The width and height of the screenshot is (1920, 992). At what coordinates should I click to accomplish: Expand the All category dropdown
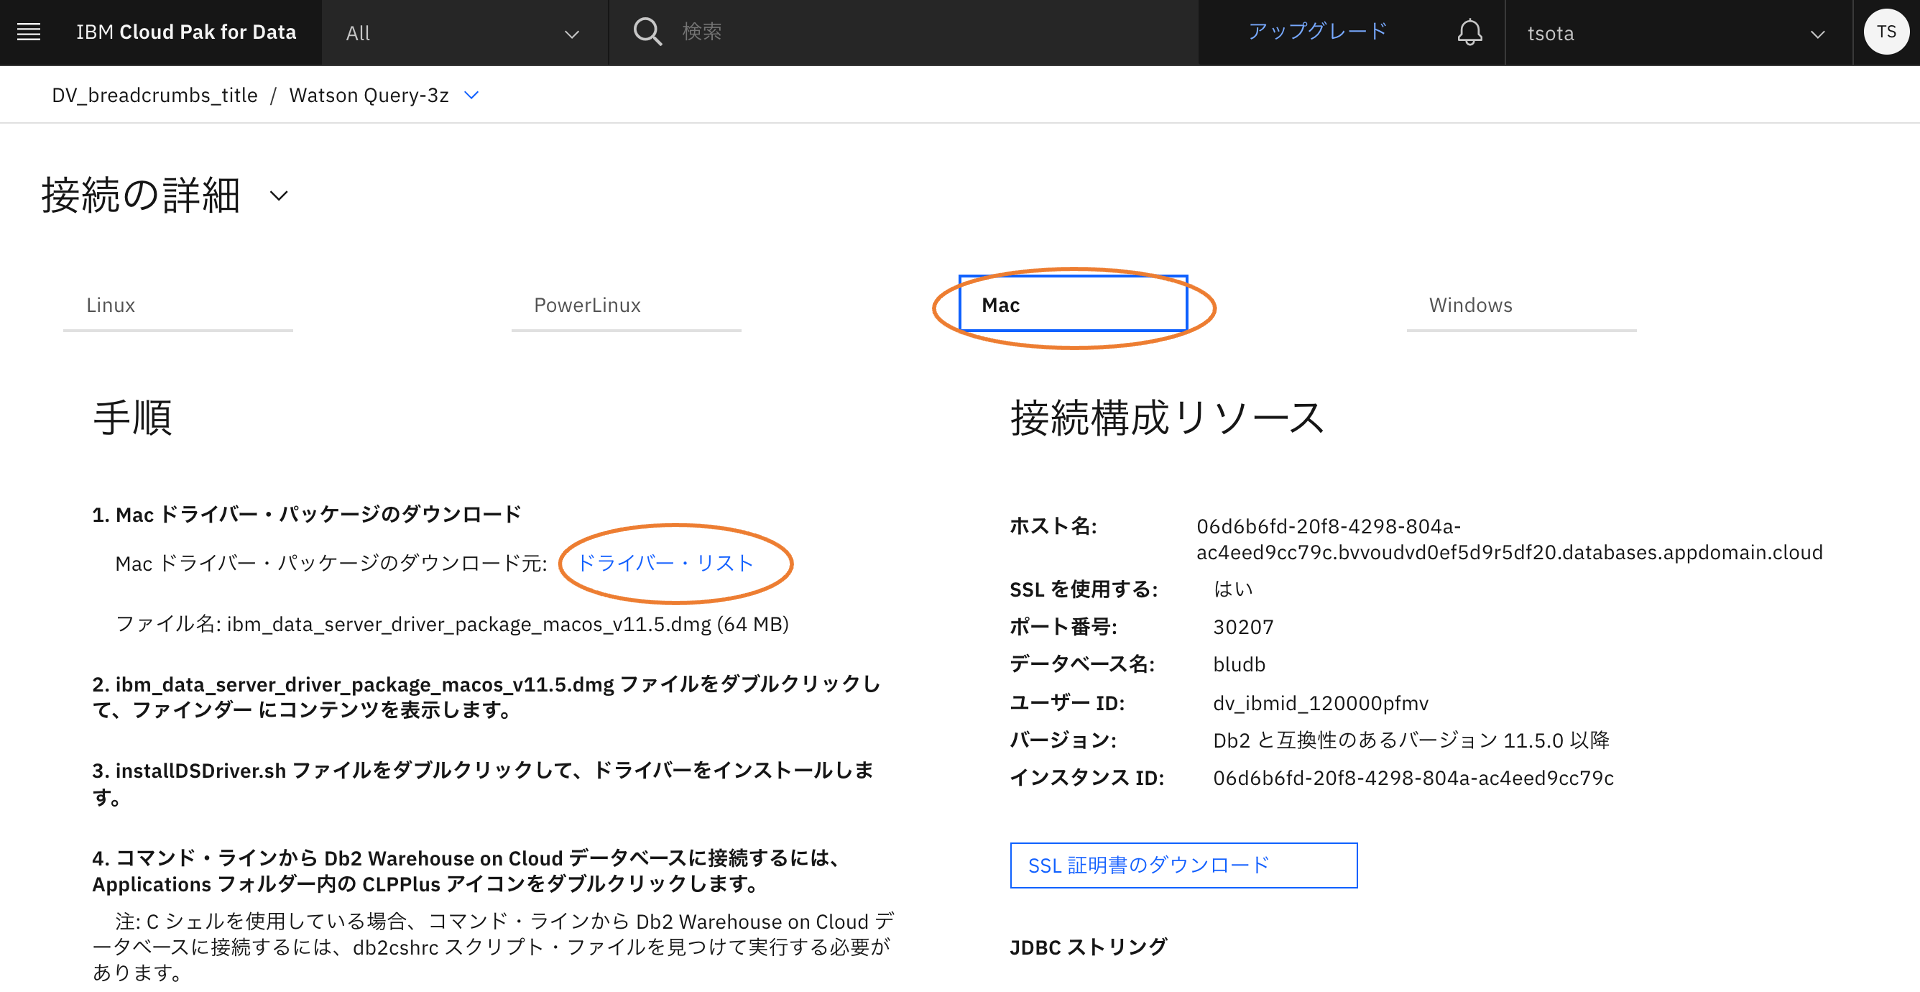pyautogui.click(x=463, y=33)
